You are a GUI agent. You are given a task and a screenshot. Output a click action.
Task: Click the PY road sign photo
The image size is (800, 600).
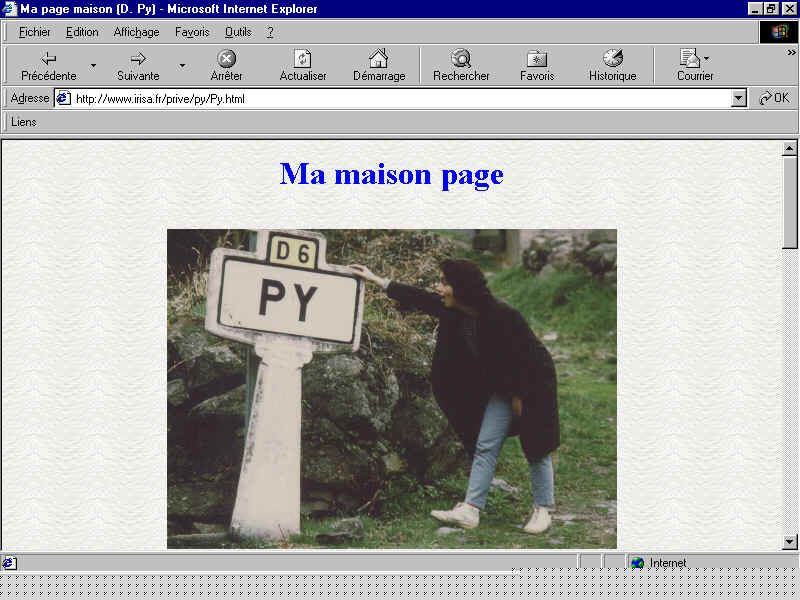[x=392, y=389]
